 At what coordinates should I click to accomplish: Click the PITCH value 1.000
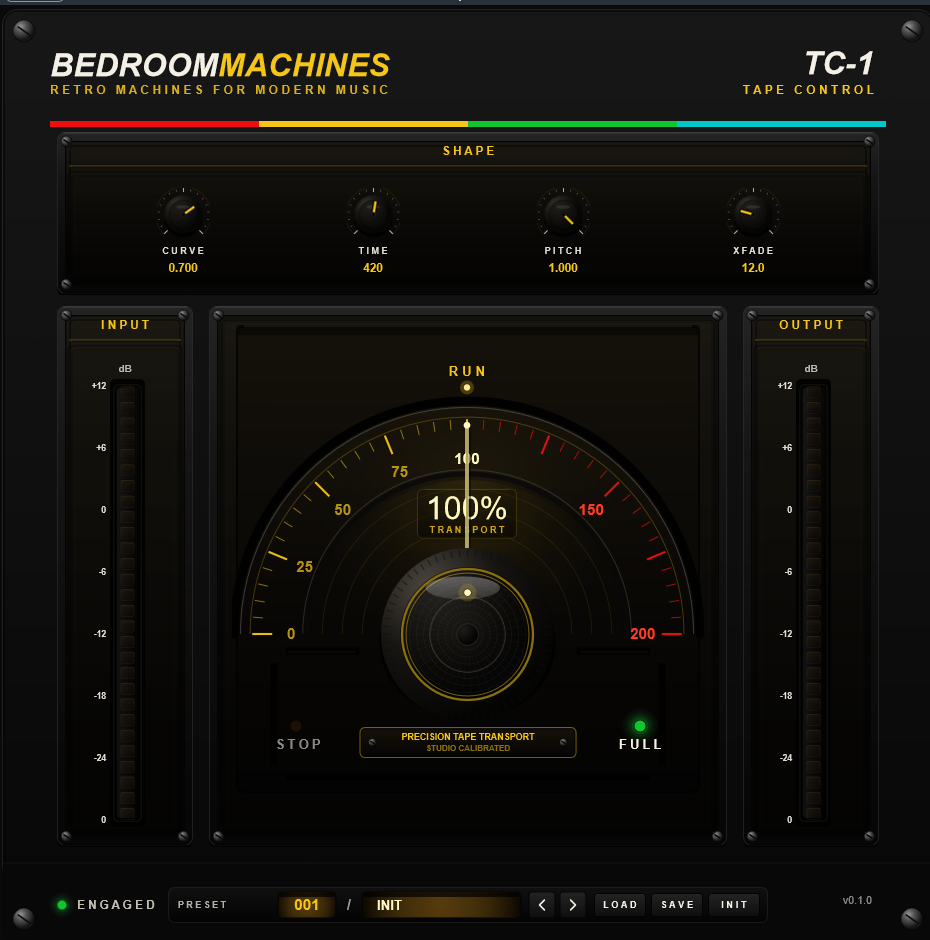[563, 268]
